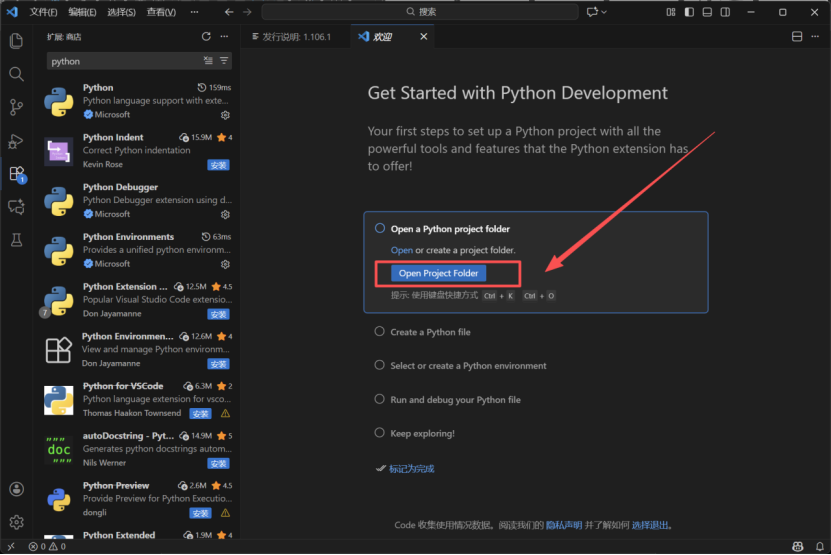Click the python extension search field
The width and height of the screenshot is (831, 555).
[x=125, y=61]
